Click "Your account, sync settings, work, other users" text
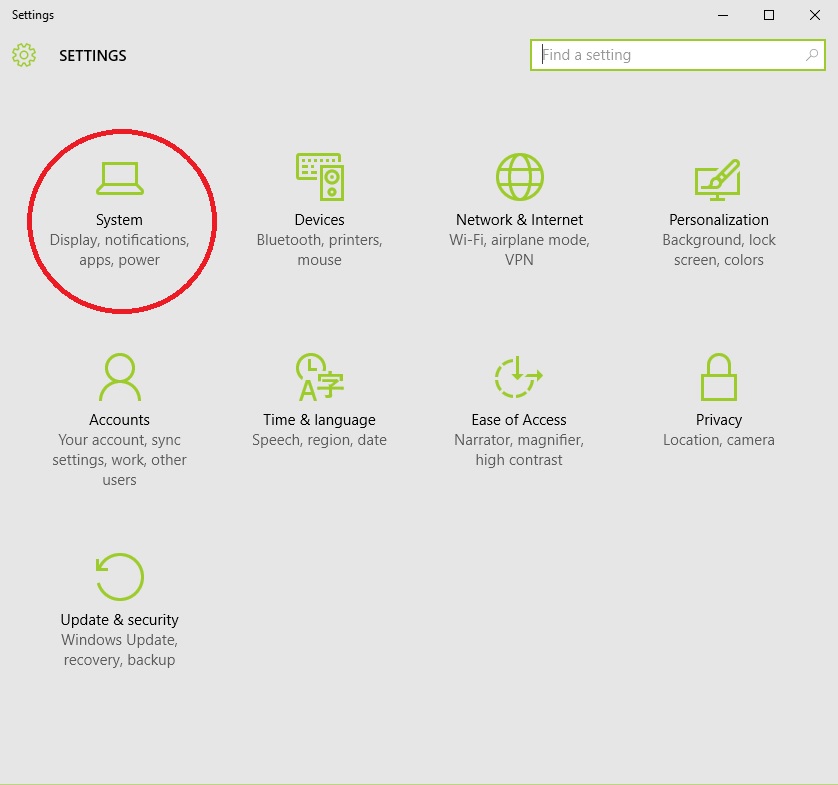This screenshot has width=838, height=785. tap(119, 460)
